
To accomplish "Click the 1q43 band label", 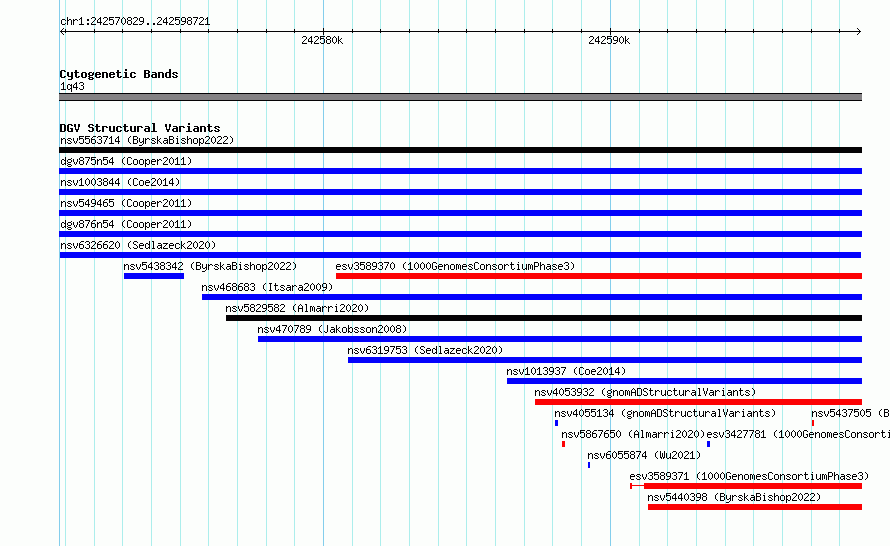I will (x=72, y=86).
